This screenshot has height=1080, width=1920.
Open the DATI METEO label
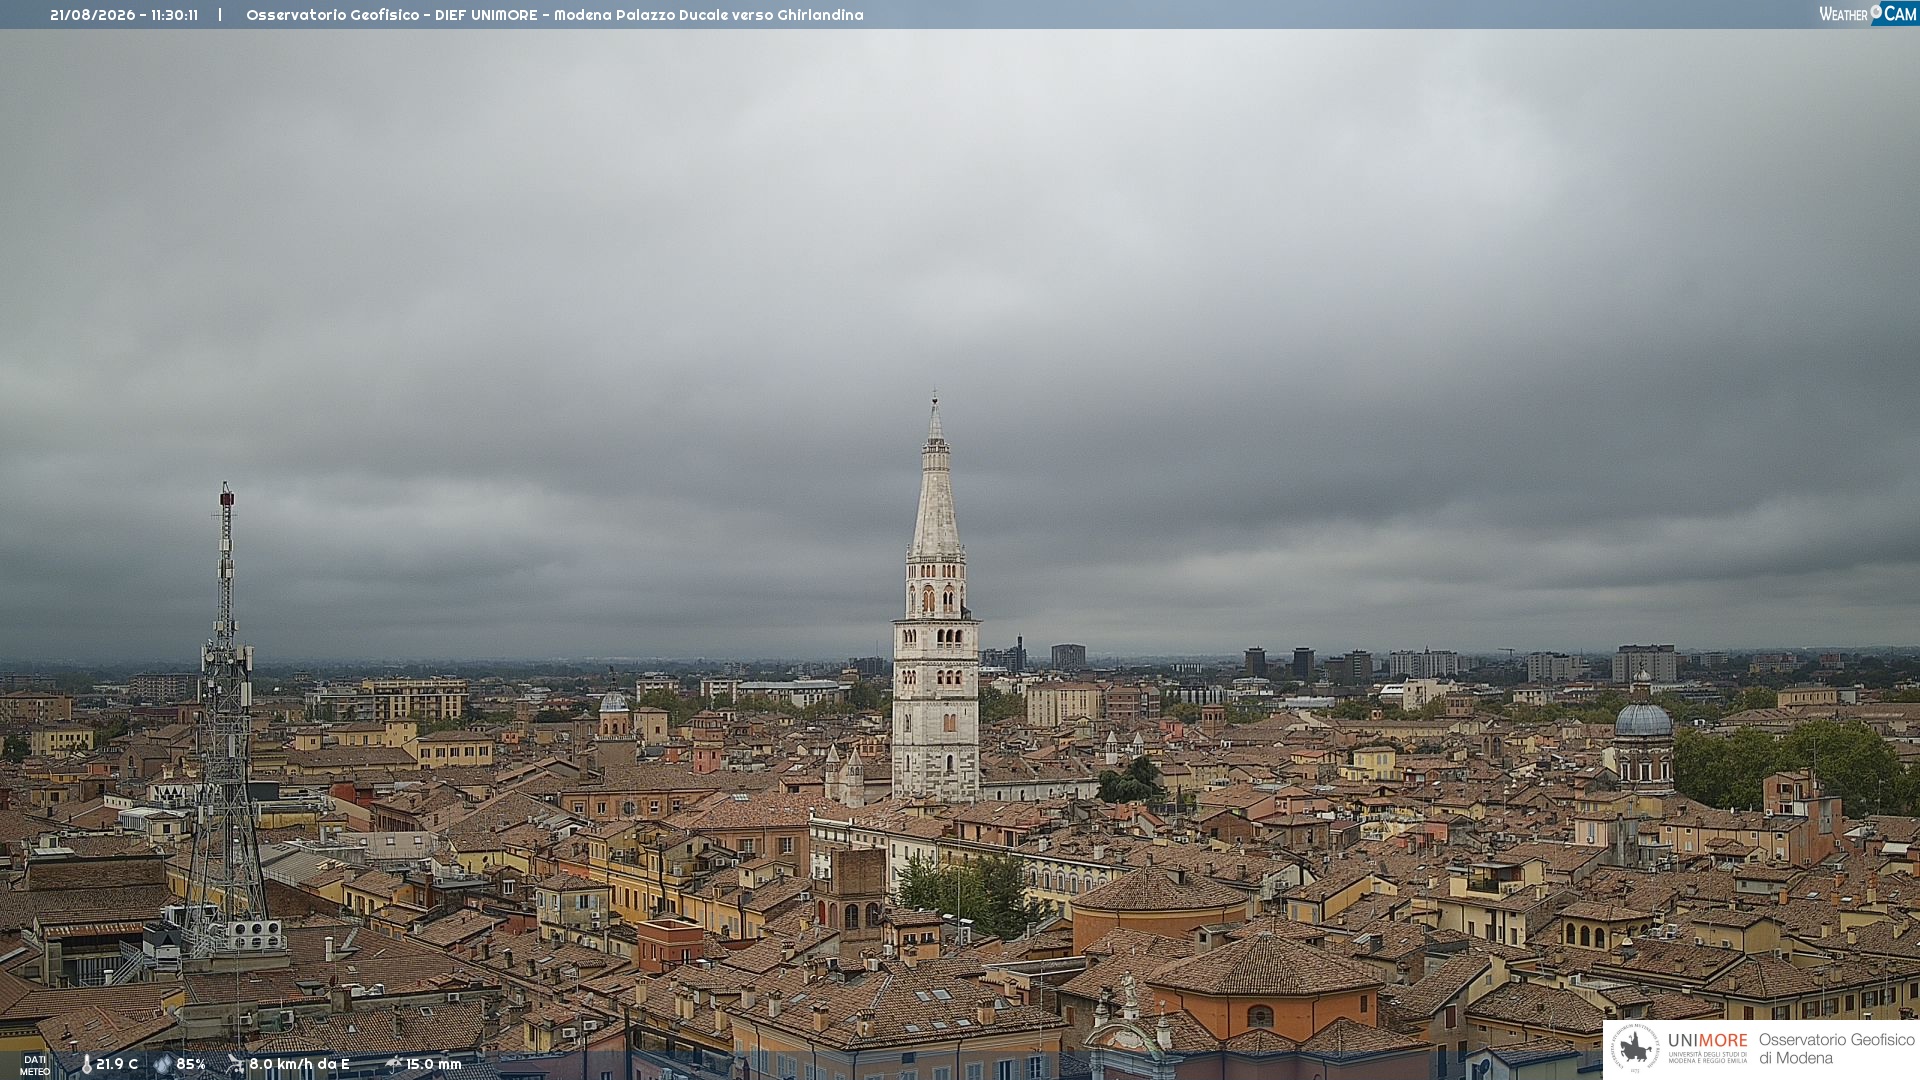pos(35,1065)
